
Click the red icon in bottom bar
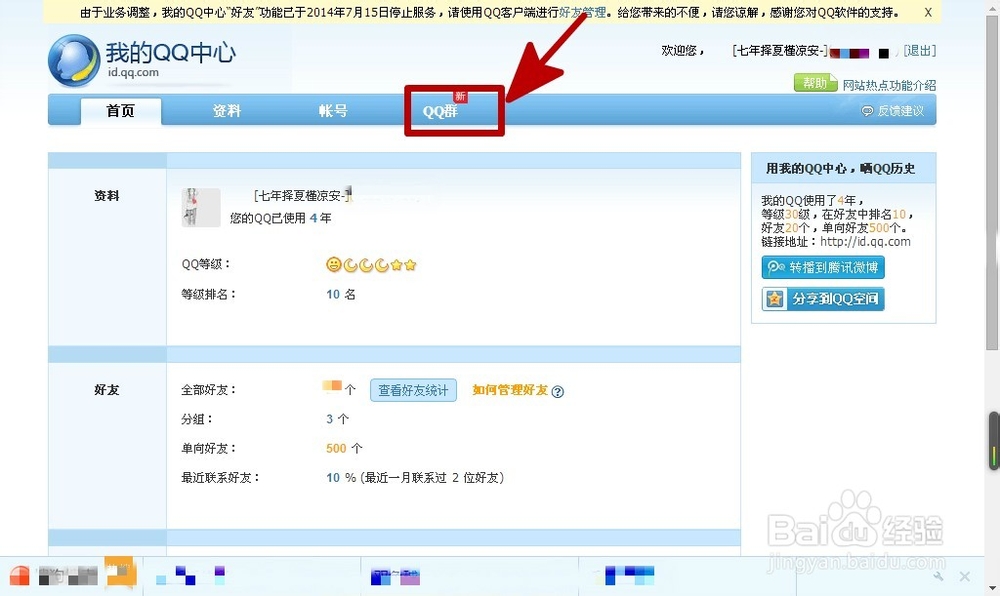click(x=19, y=576)
